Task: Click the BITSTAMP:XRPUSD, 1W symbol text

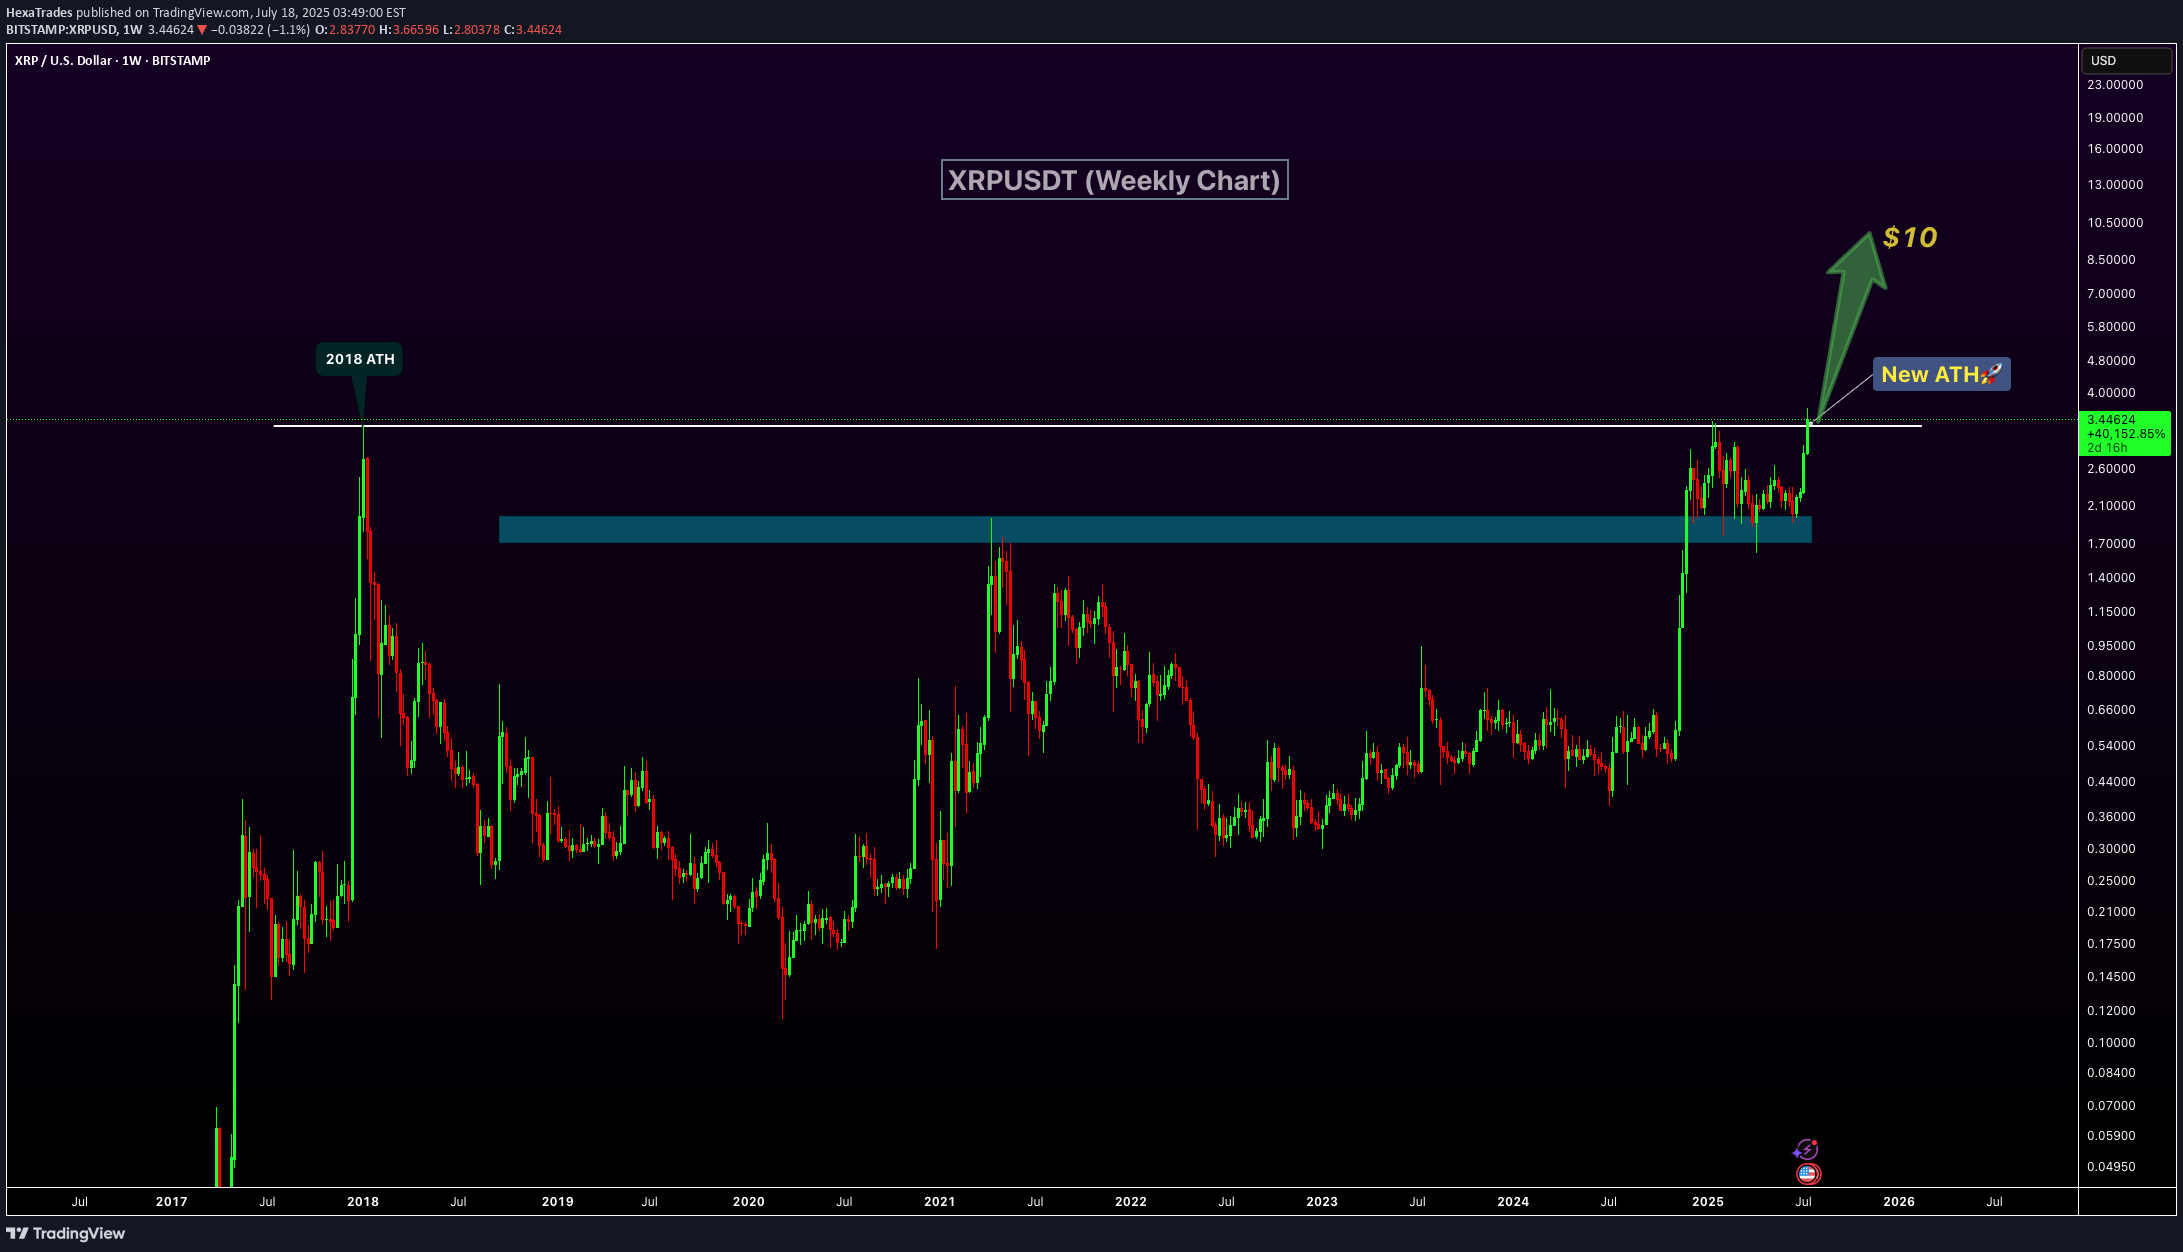Action: coord(75,30)
